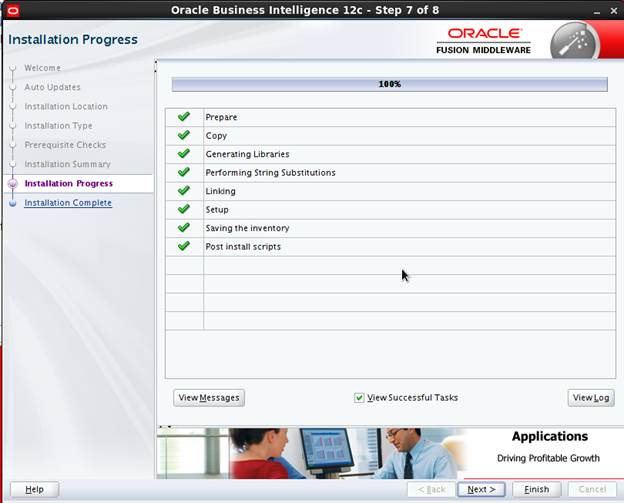
Task: Select Installation Progress in the step list
Action: 68,184
